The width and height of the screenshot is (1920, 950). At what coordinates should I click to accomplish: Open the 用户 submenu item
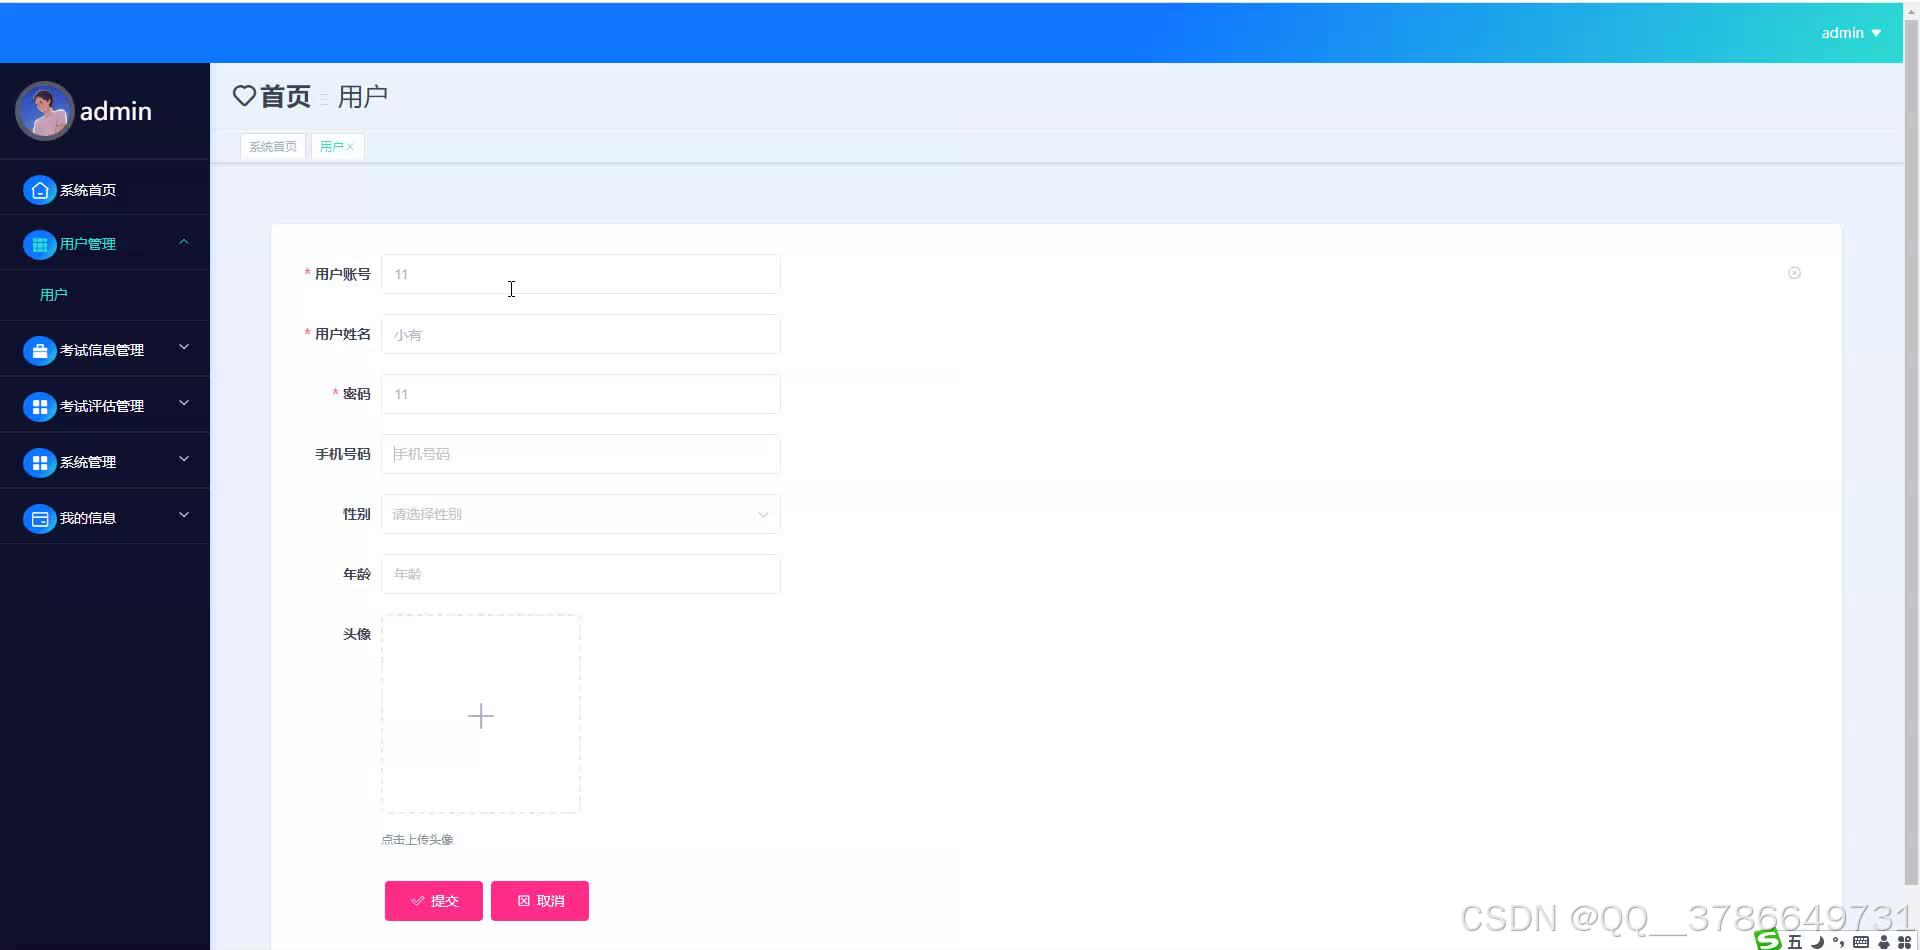pyautogui.click(x=54, y=295)
